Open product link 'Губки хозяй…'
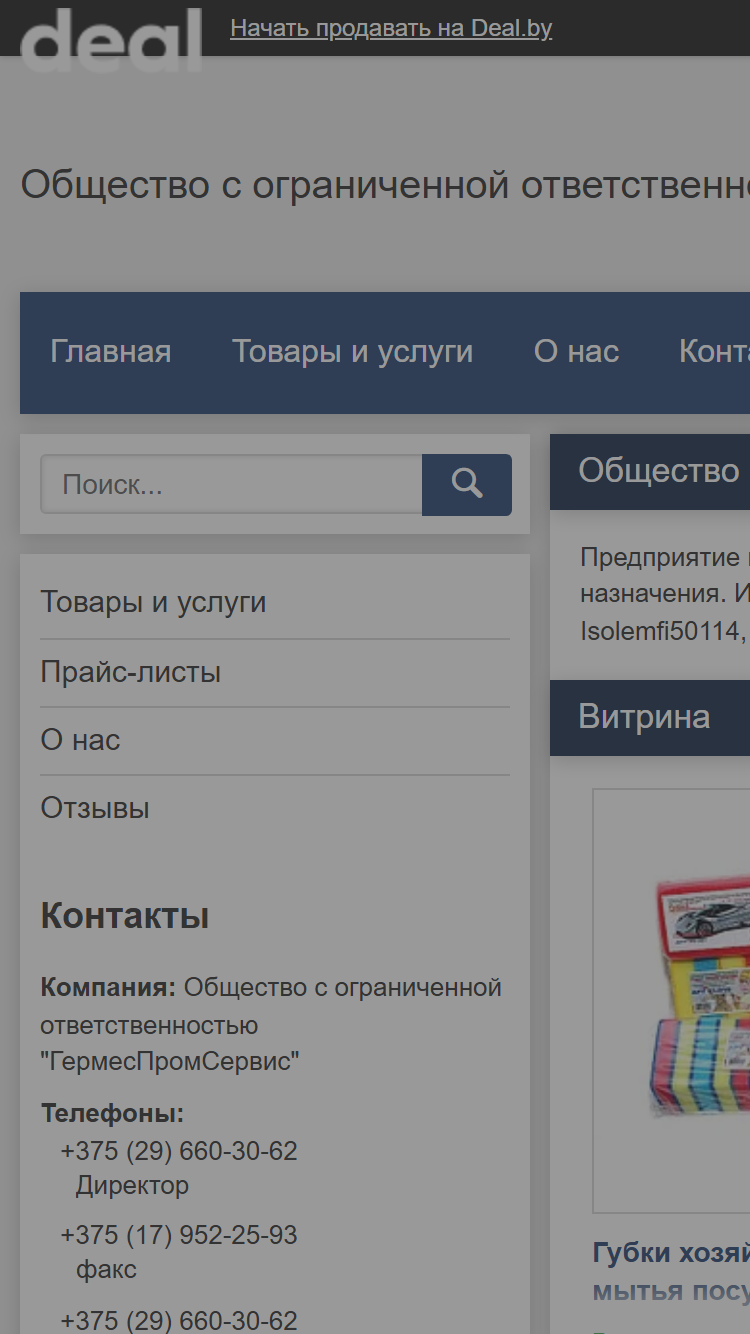This screenshot has height=1334, width=750. coord(671,1271)
